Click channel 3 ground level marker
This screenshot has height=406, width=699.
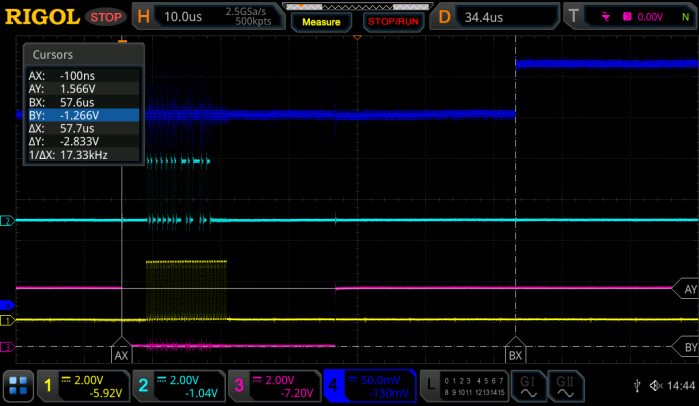point(7,347)
